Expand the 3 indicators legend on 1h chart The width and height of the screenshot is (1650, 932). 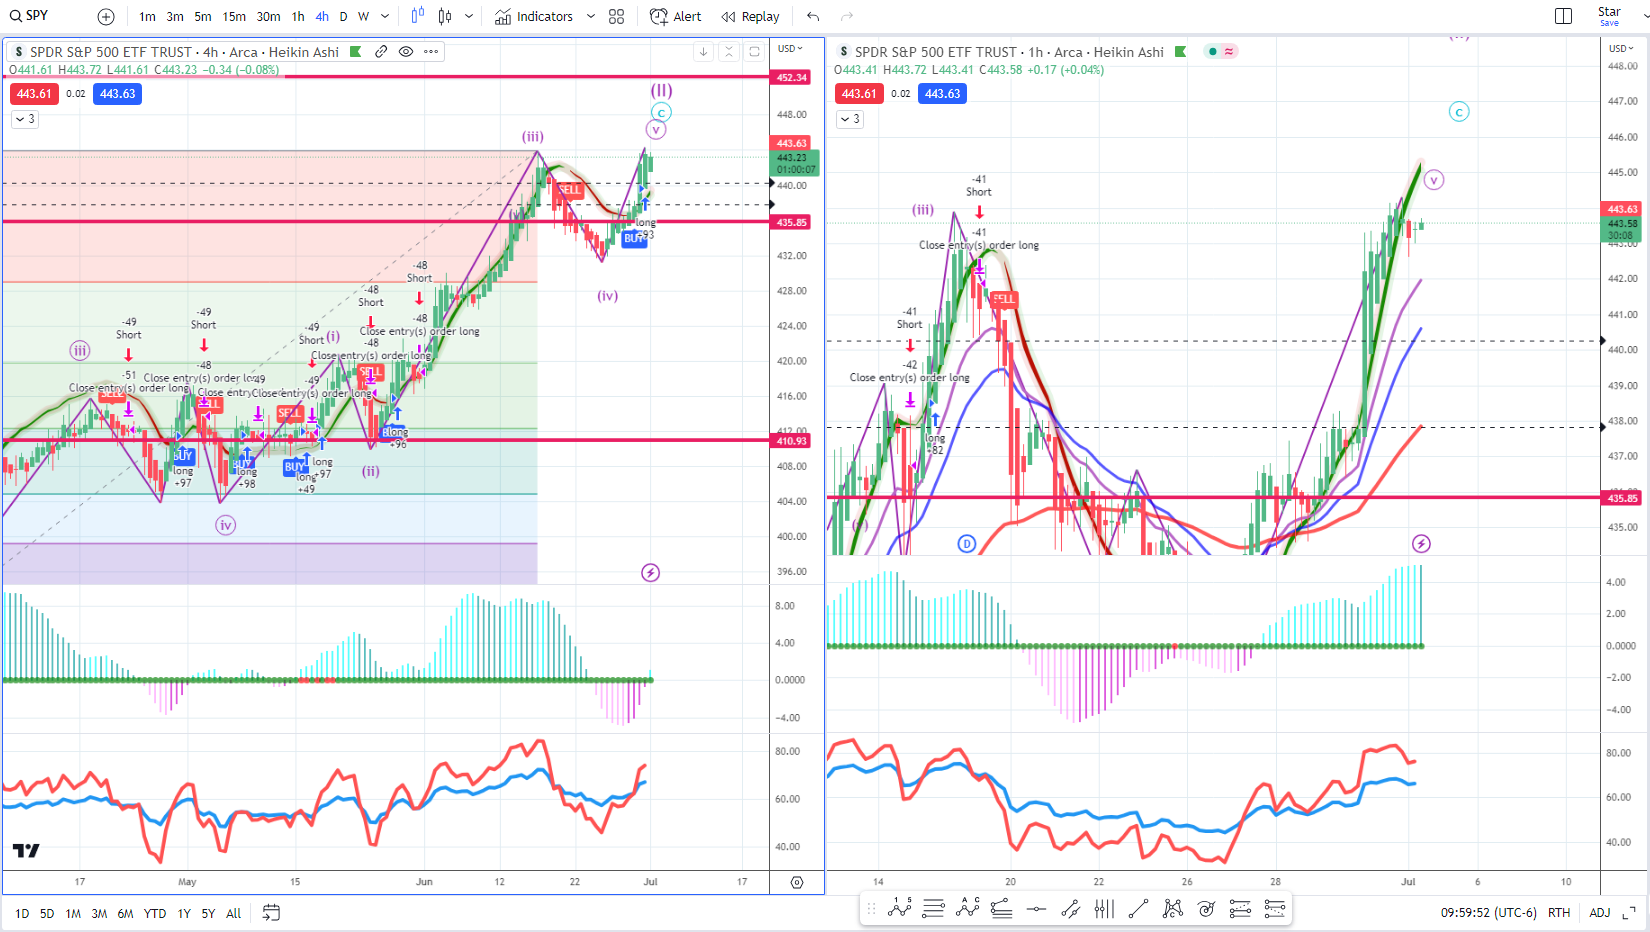[850, 119]
